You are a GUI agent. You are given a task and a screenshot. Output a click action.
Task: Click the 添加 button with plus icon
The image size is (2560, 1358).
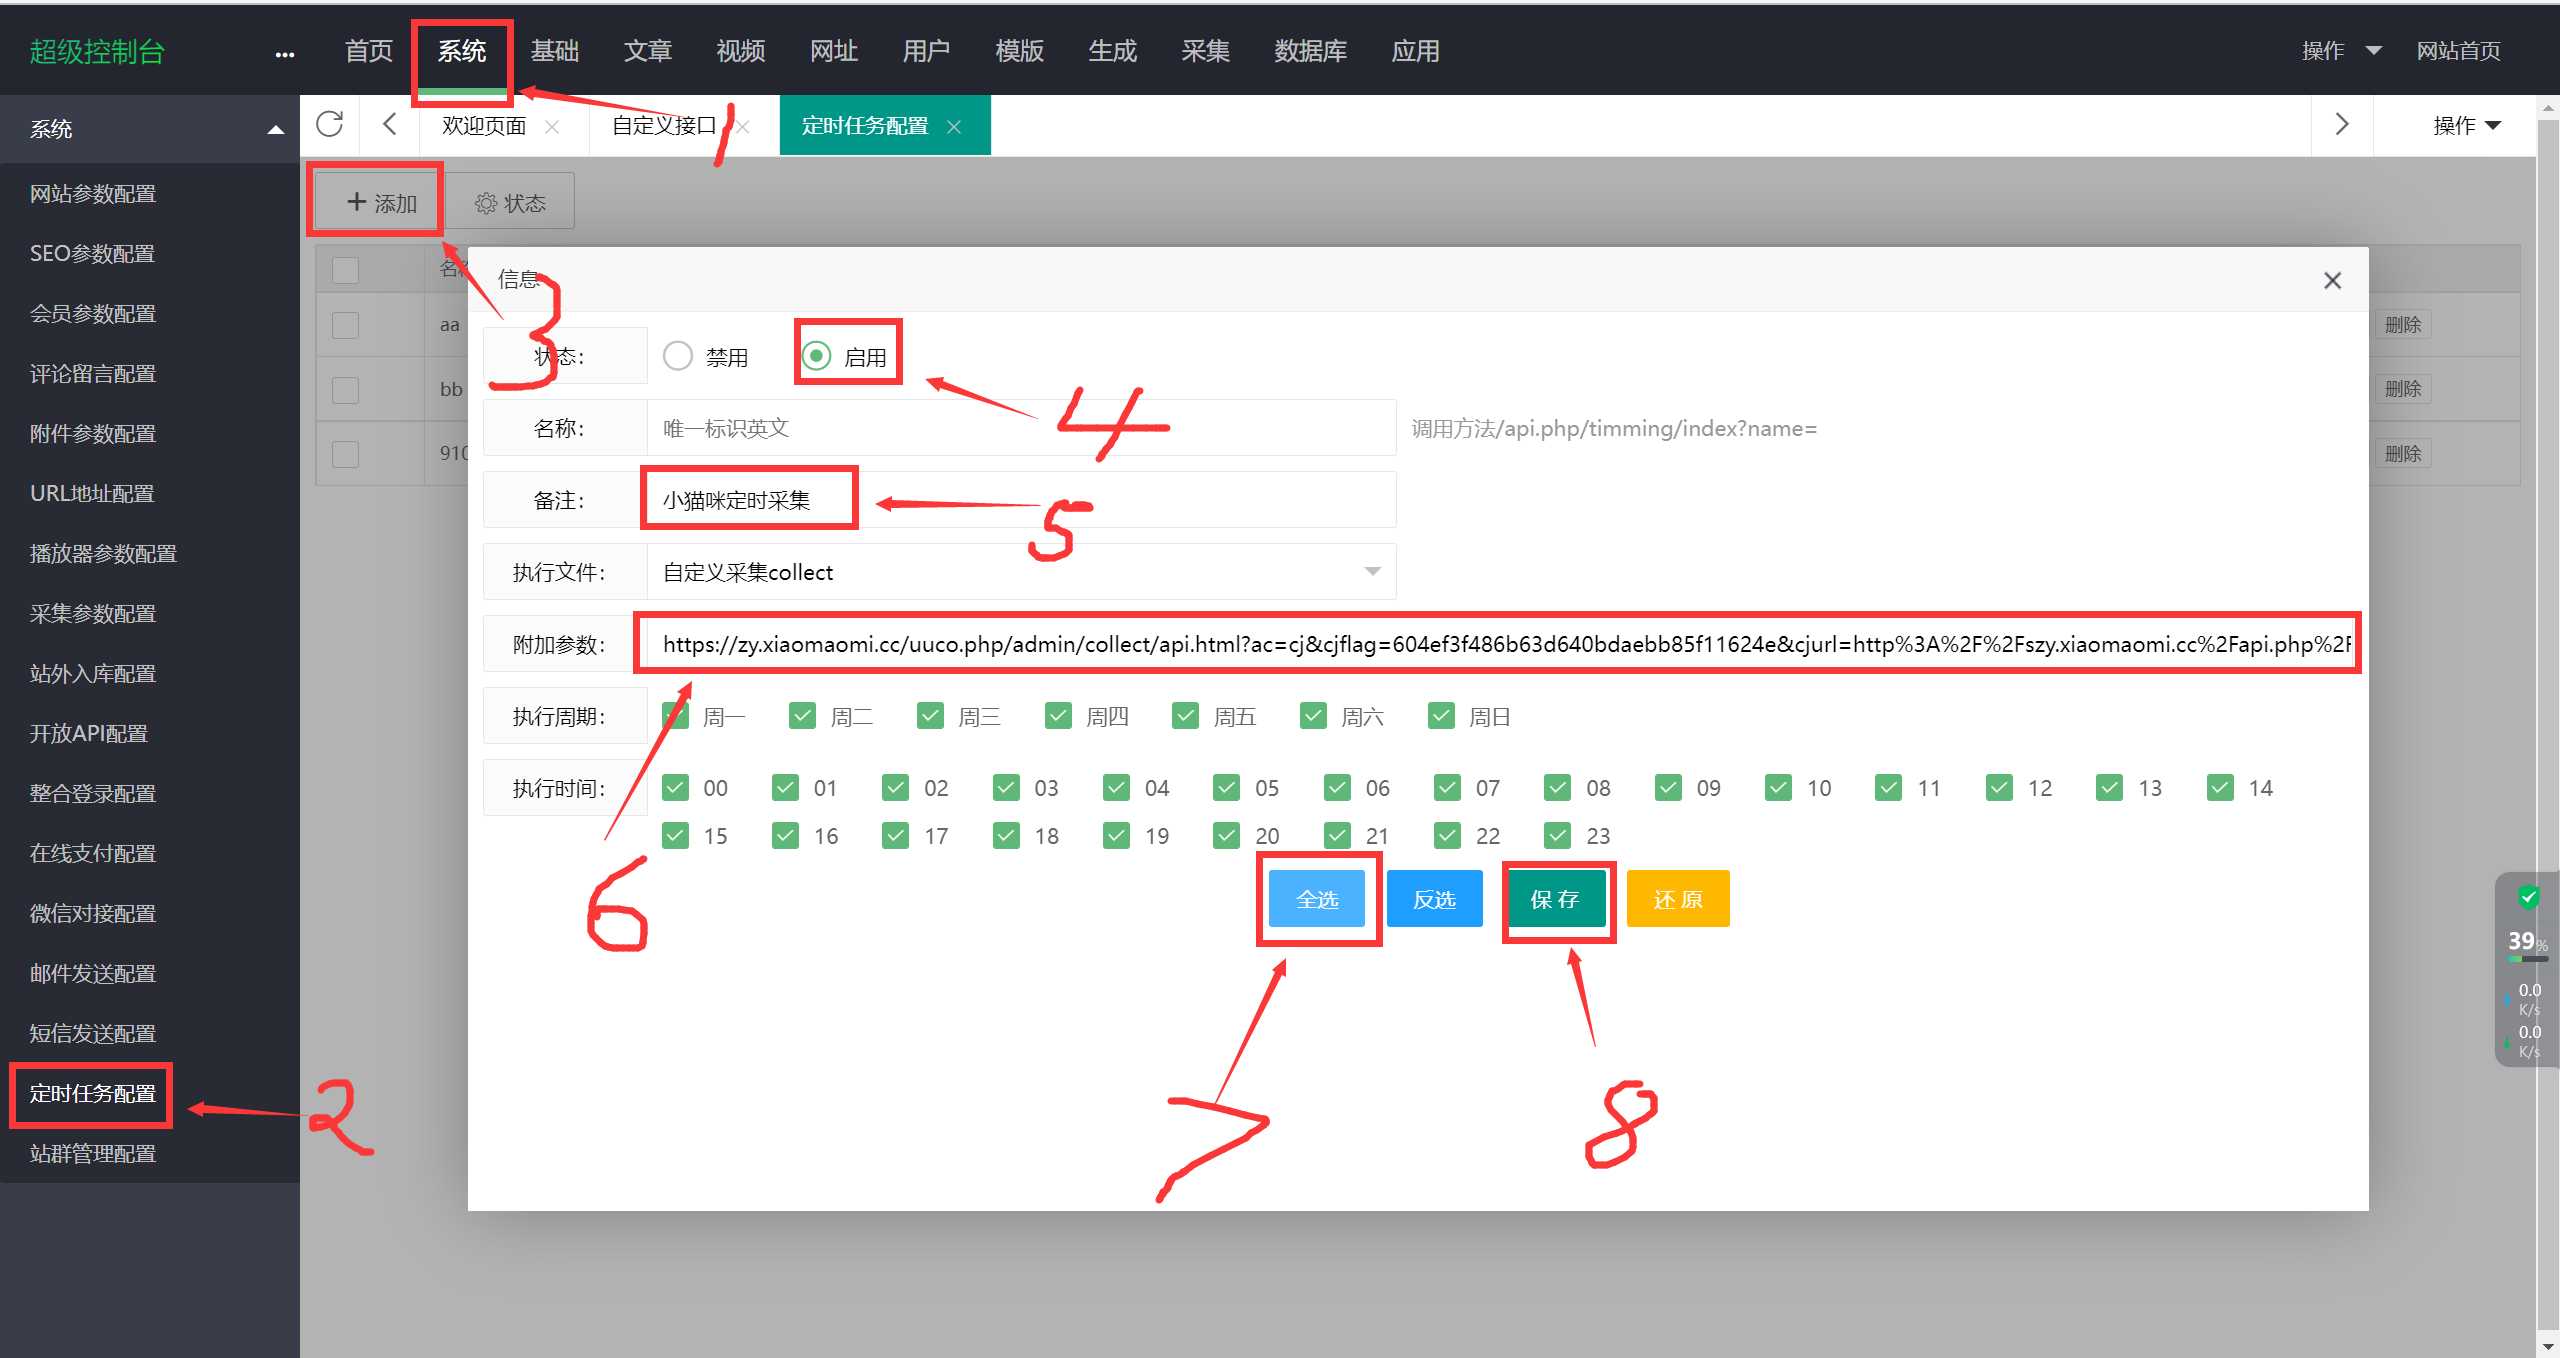click(380, 202)
